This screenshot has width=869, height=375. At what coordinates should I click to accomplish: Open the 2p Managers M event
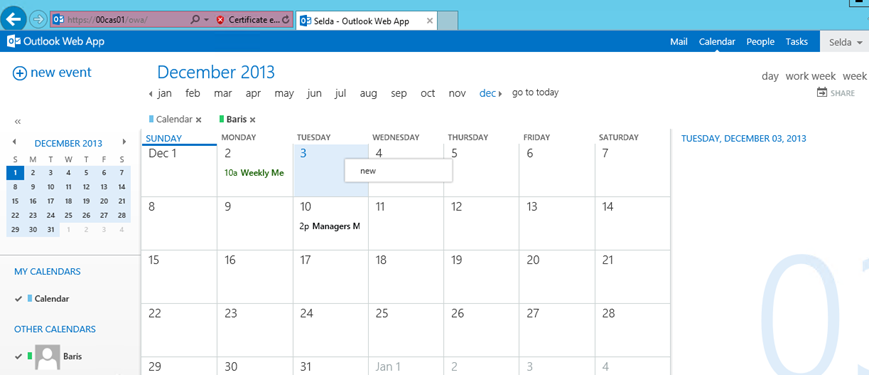click(x=329, y=226)
